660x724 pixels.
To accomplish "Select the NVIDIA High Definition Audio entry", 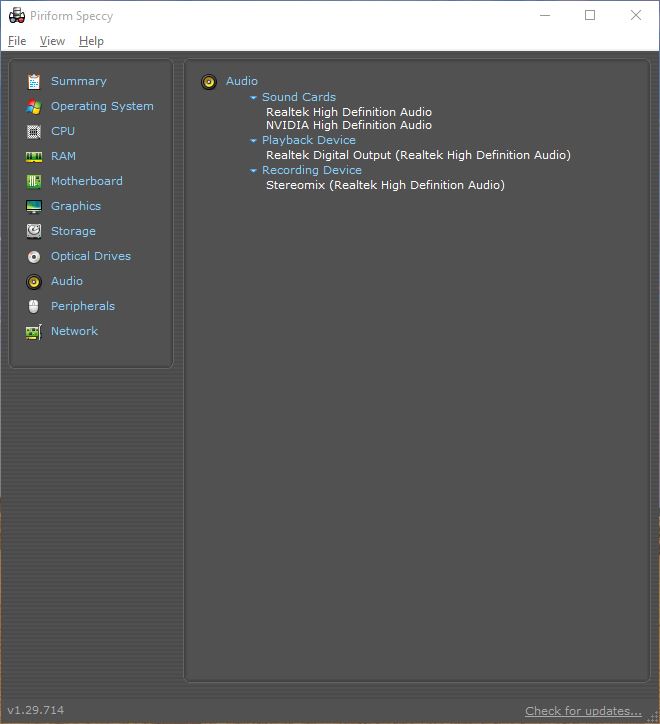I will tap(349, 125).
